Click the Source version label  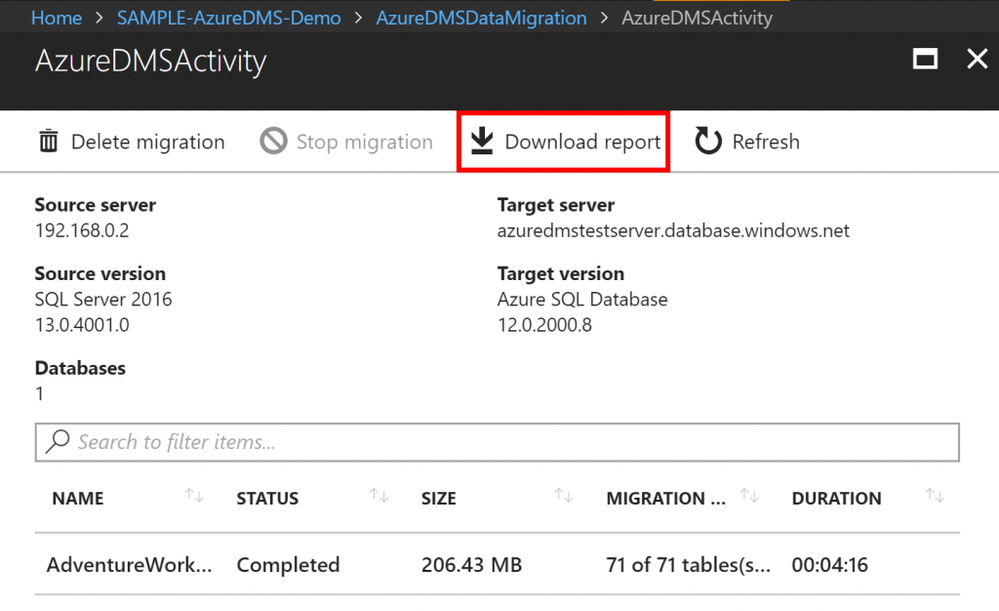click(x=100, y=273)
